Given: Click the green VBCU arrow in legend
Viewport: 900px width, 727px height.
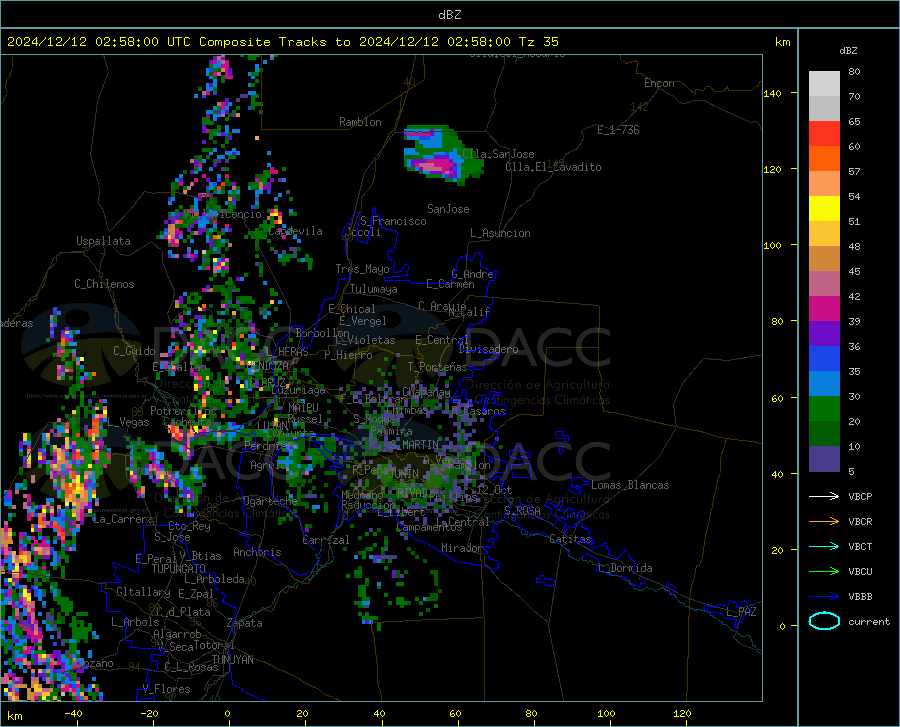Looking at the screenshot, I should pyautogui.click(x=824, y=572).
